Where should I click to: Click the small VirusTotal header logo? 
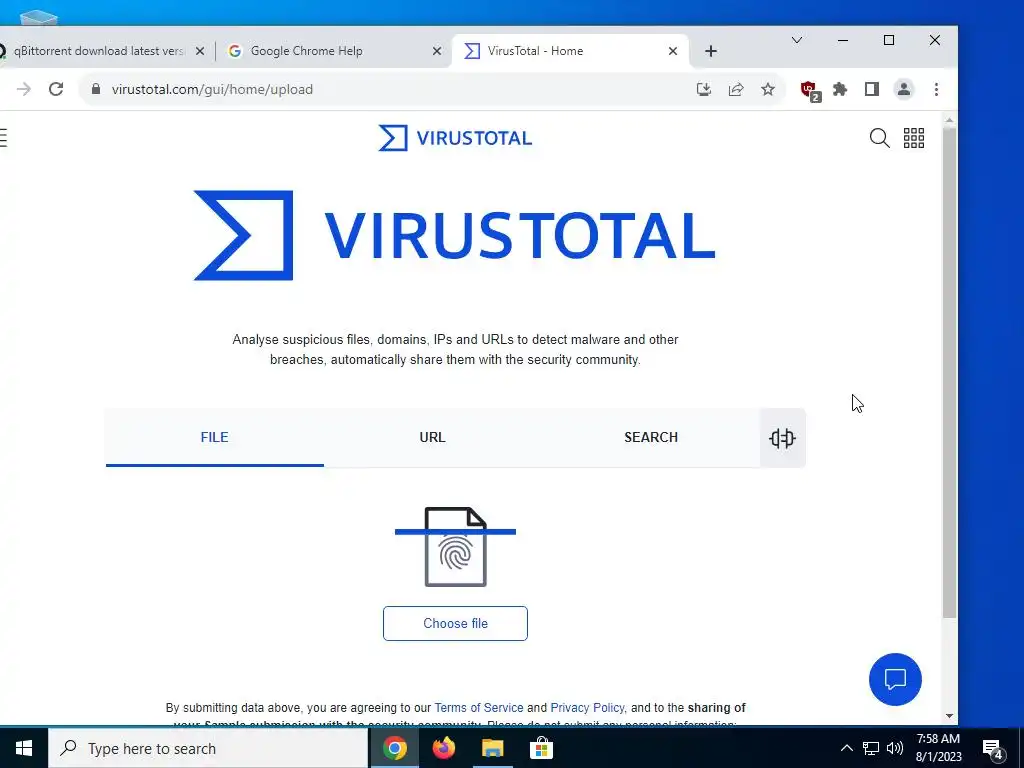pyautogui.click(x=455, y=138)
